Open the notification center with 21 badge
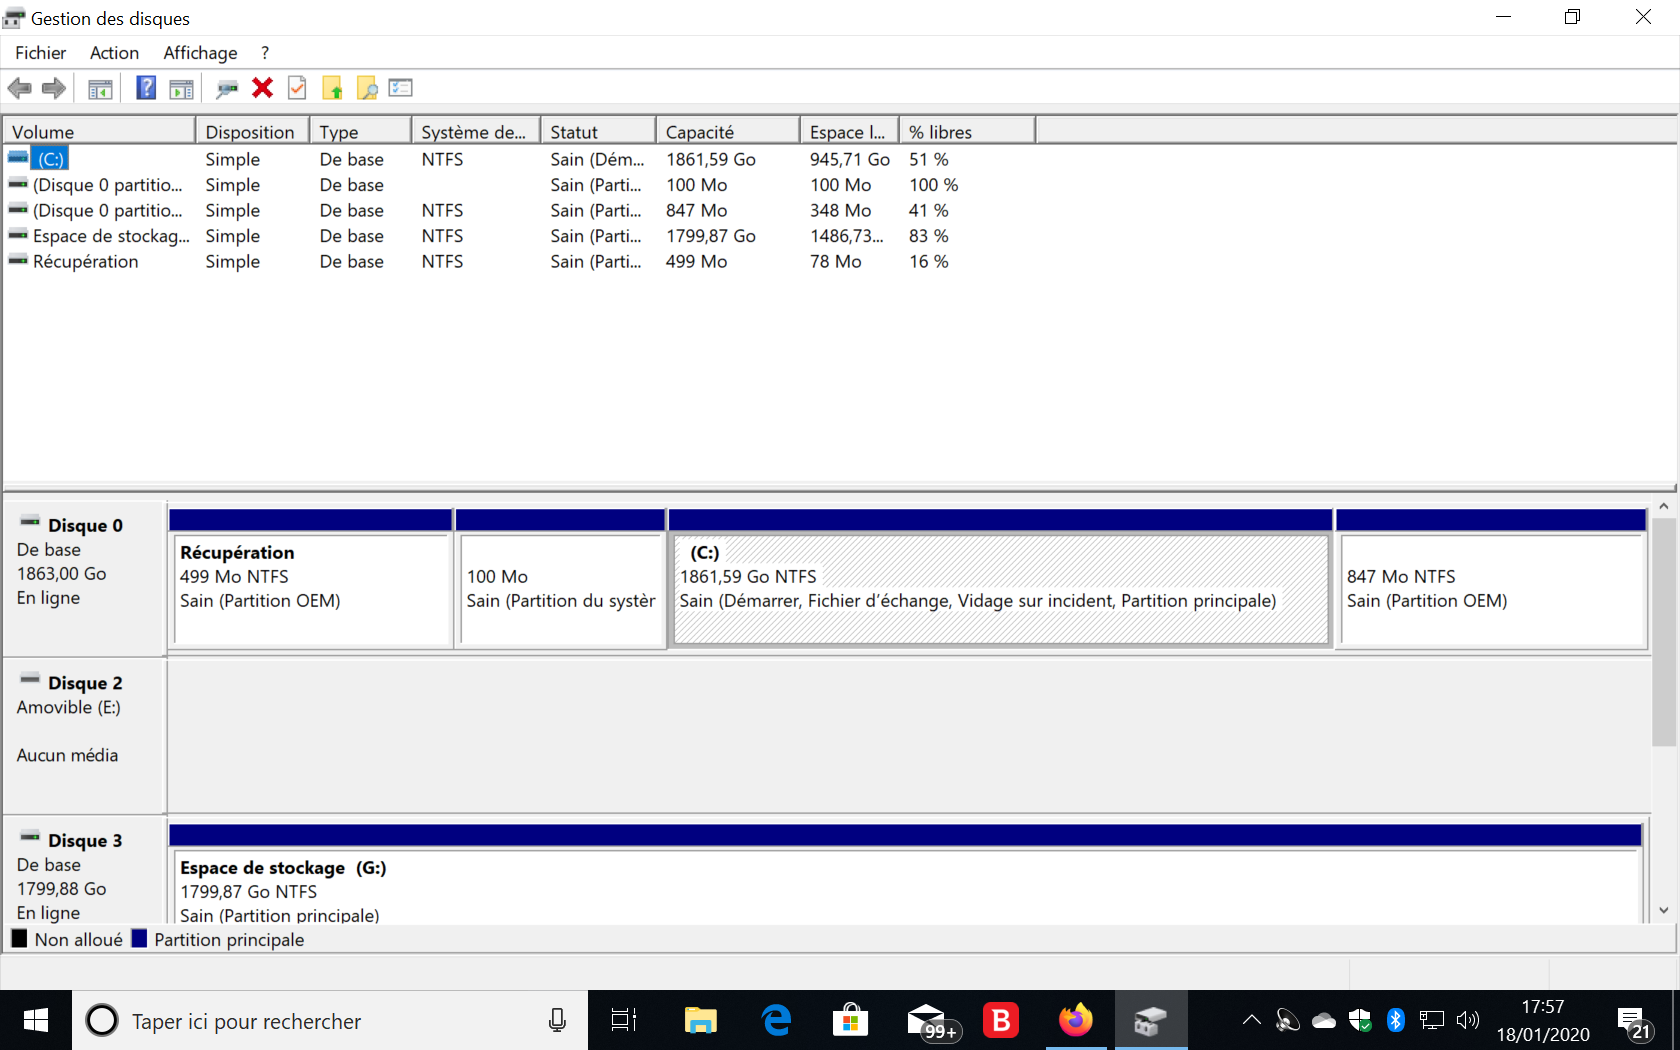This screenshot has height=1050, width=1680. [x=1635, y=1022]
